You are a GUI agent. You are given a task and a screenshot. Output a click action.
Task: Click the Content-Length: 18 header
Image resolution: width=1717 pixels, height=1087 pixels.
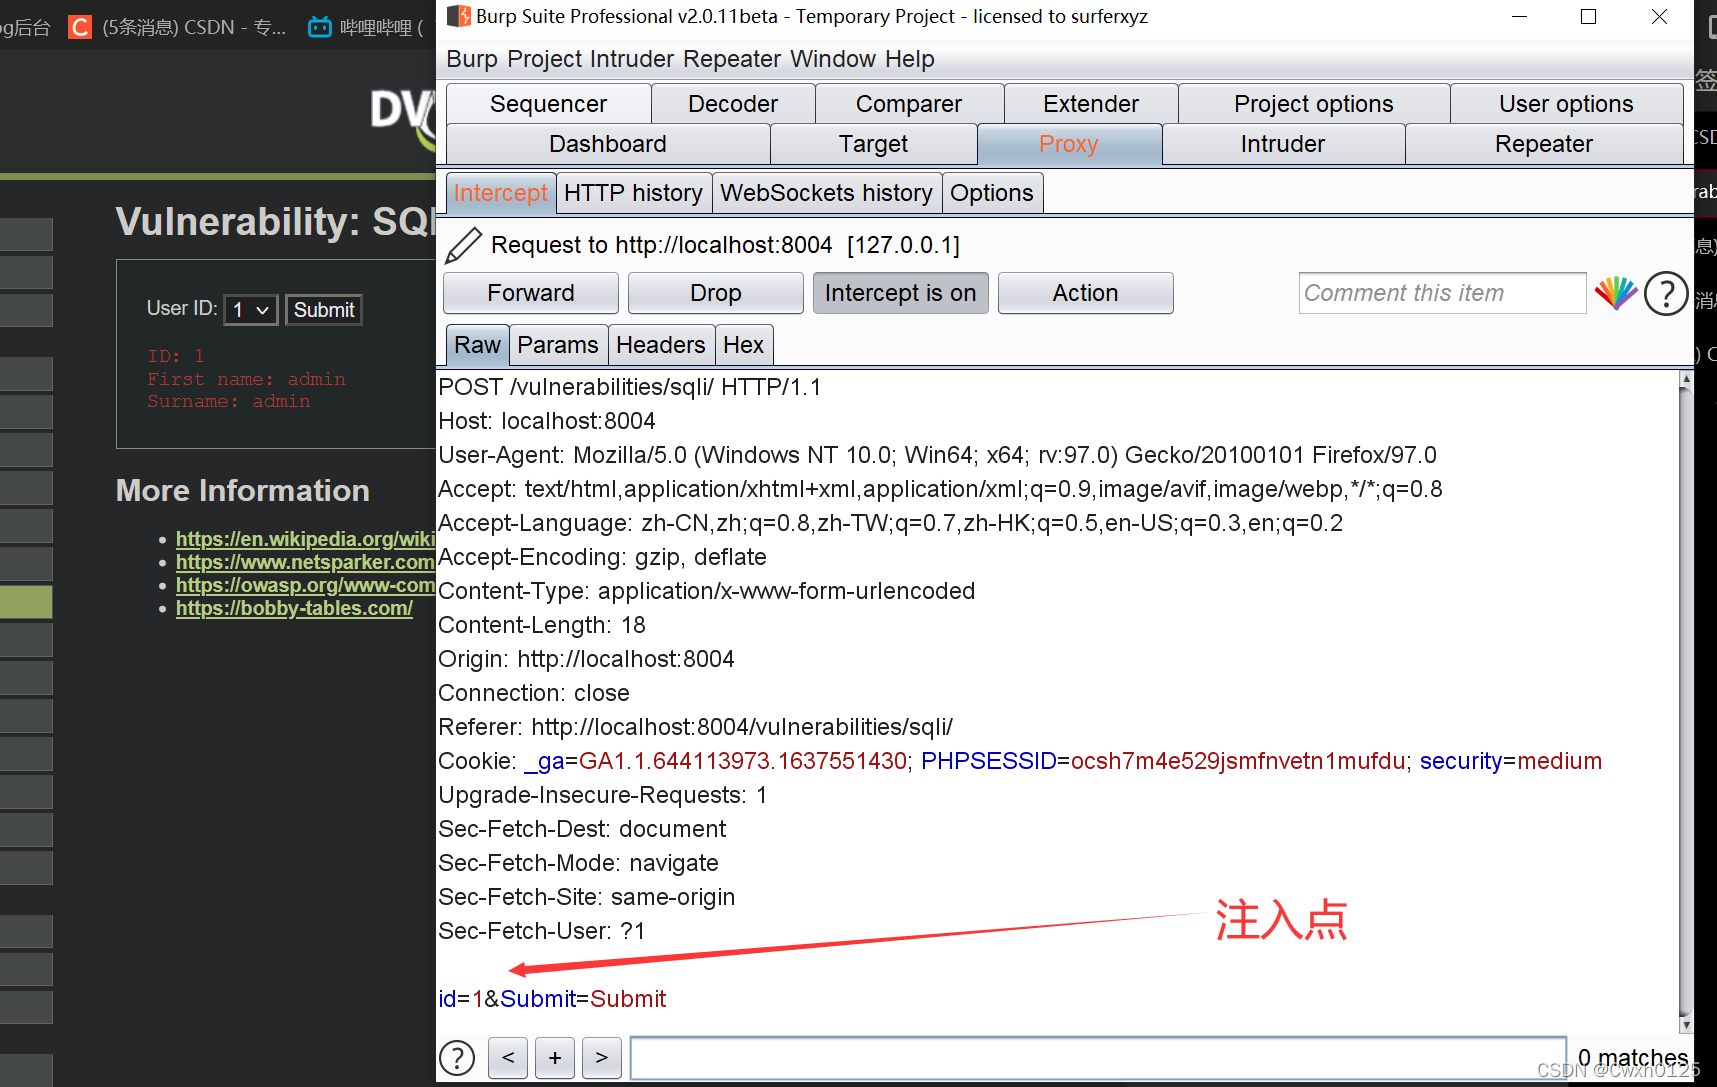[542, 625]
